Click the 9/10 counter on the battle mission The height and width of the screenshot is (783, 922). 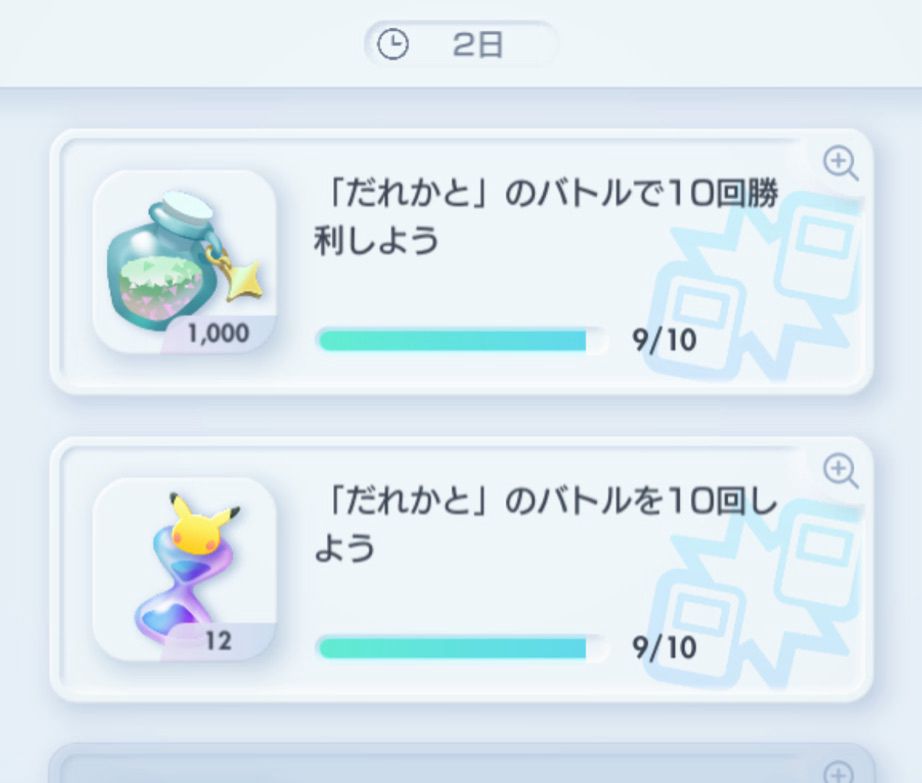(664, 648)
